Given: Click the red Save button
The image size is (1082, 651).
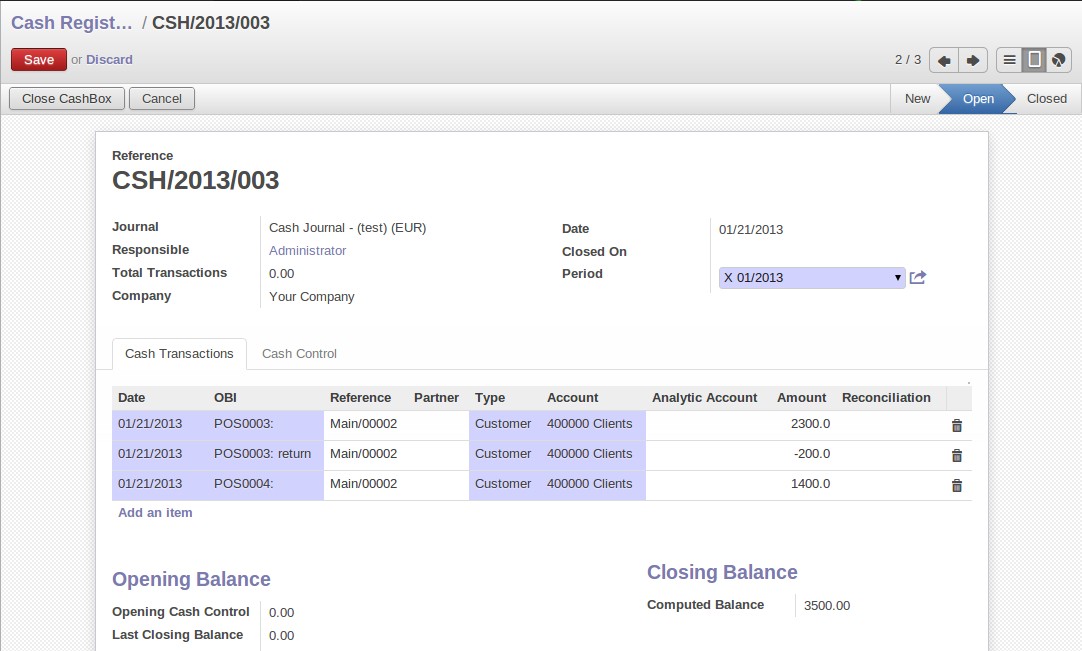Looking at the screenshot, I should 39,60.
